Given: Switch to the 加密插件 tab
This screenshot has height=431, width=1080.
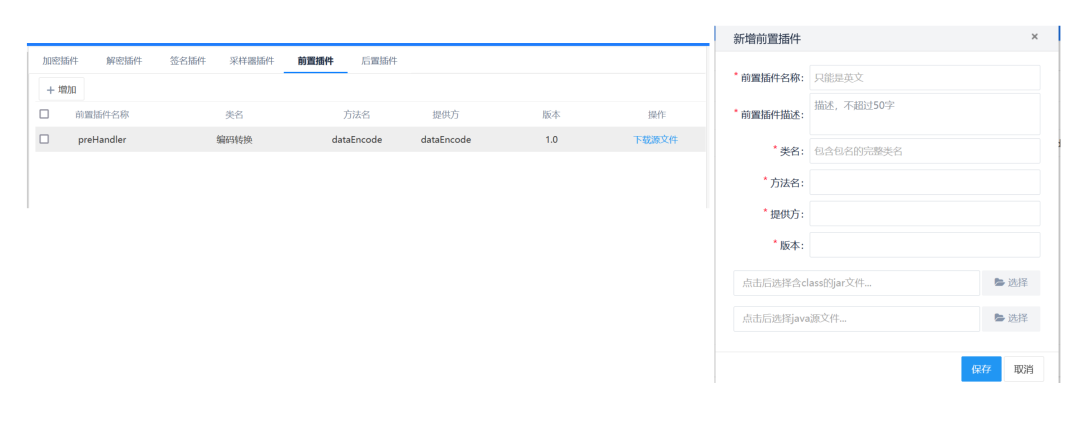Looking at the screenshot, I should coord(60,61).
